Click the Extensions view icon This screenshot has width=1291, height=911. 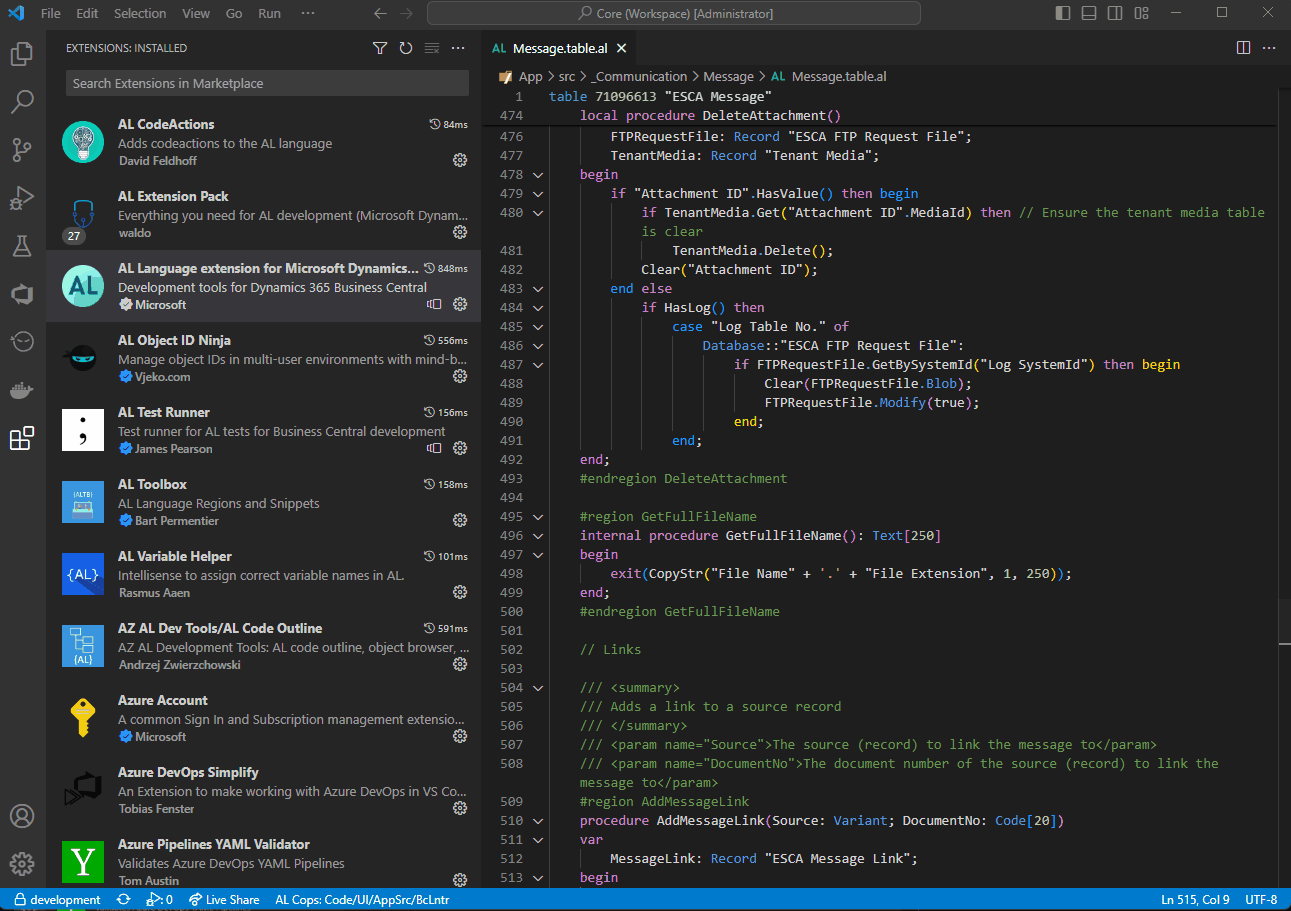tap(22, 438)
